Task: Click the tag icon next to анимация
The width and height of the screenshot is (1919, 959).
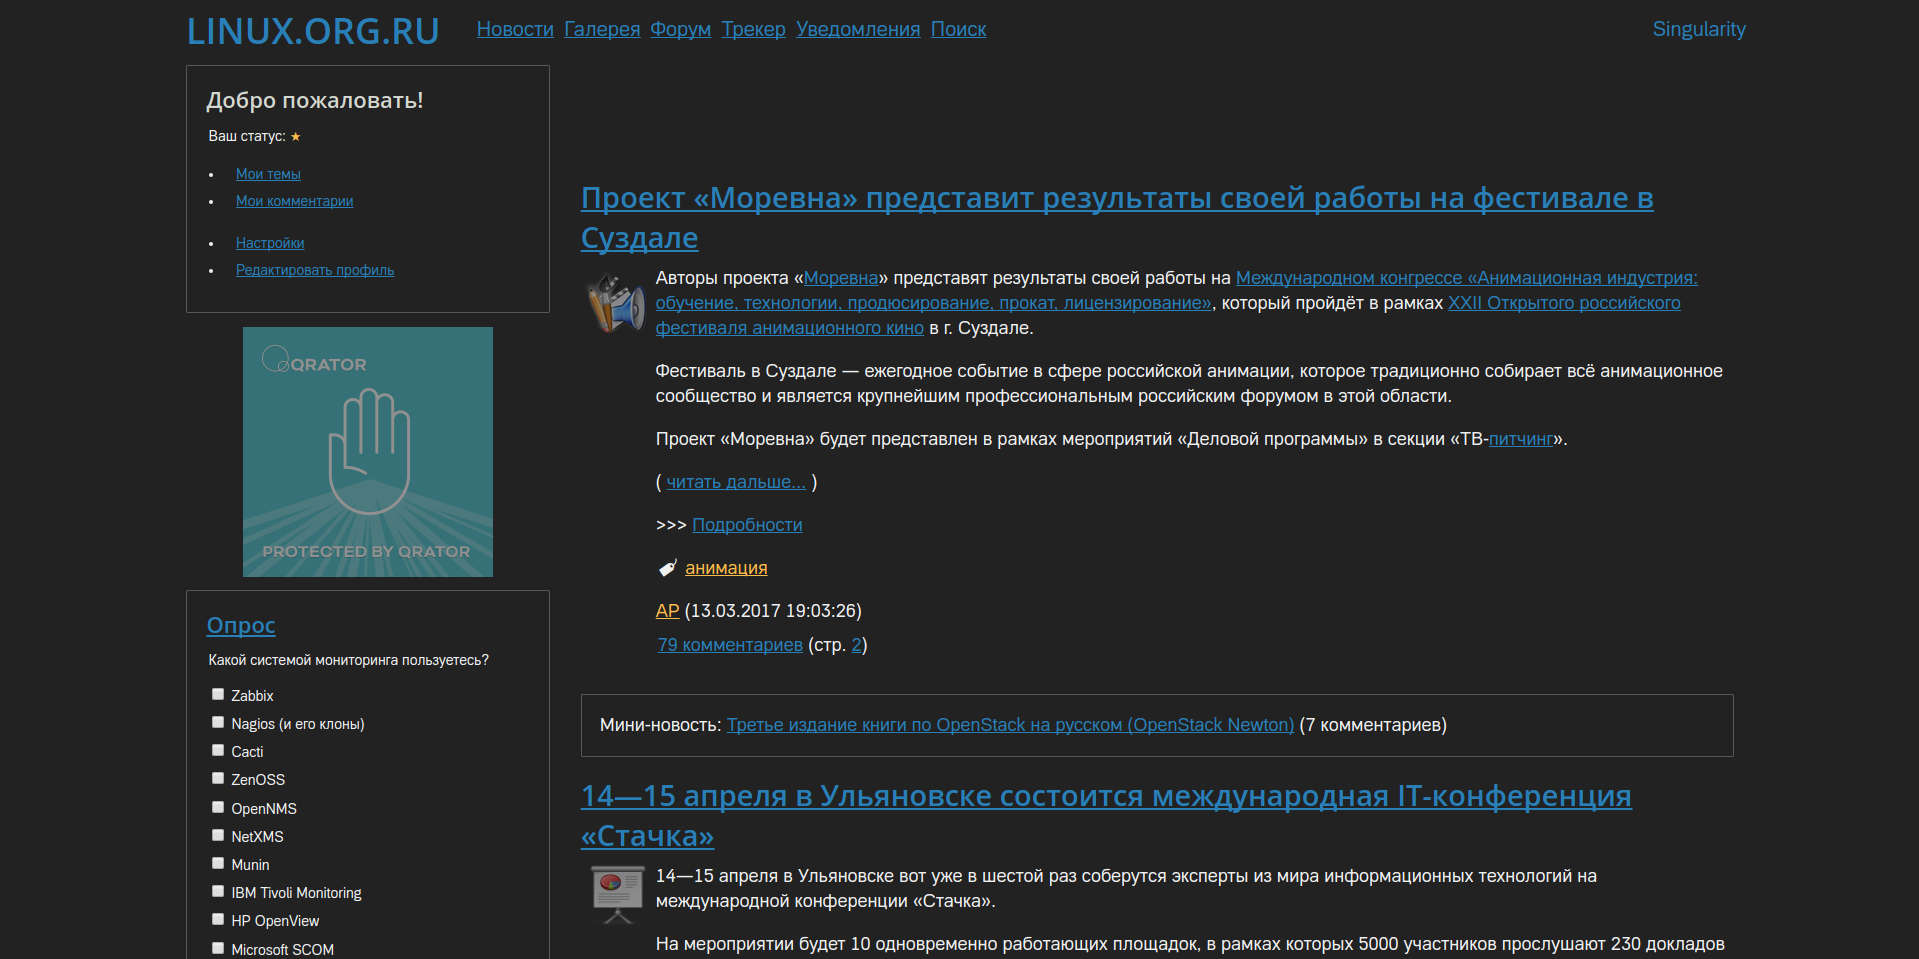Action: tap(667, 568)
